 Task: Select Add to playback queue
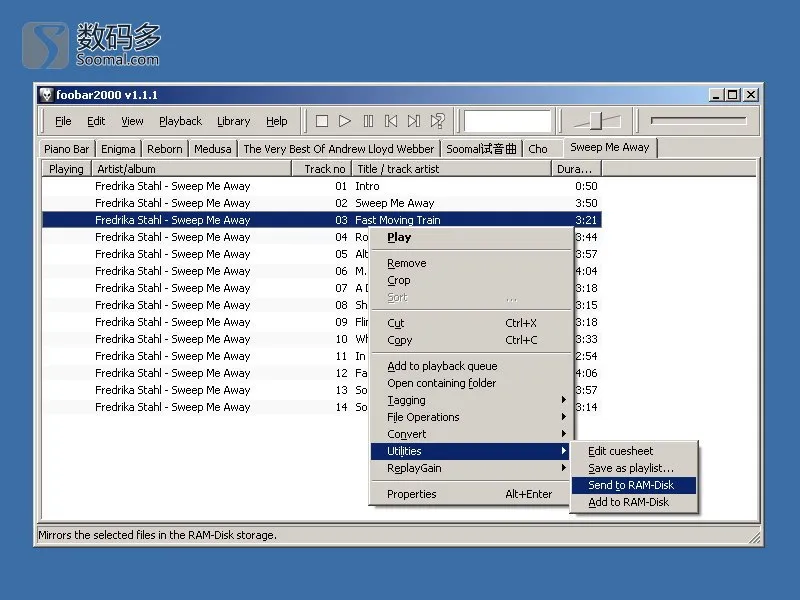[x=469, y=366]
